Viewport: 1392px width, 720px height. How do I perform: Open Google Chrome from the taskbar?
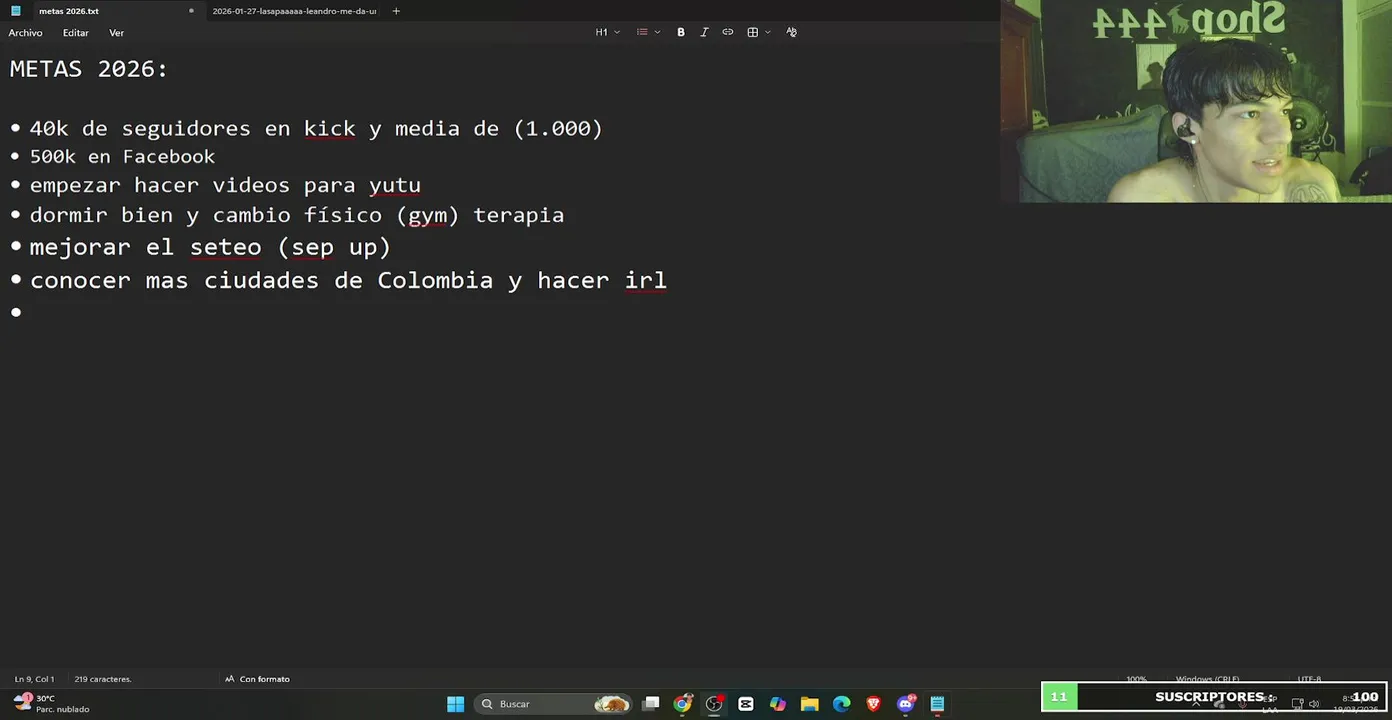coord(682,704)
